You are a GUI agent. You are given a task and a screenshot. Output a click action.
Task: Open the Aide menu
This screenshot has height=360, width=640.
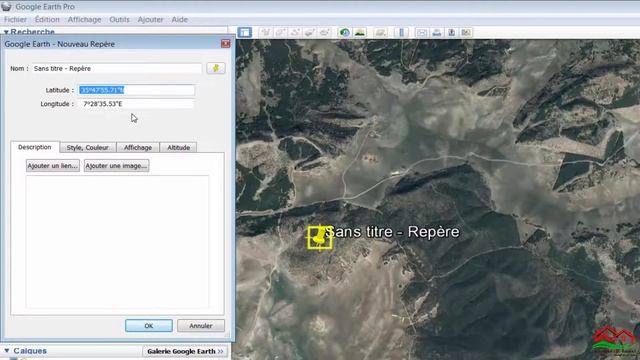[180, 19]
